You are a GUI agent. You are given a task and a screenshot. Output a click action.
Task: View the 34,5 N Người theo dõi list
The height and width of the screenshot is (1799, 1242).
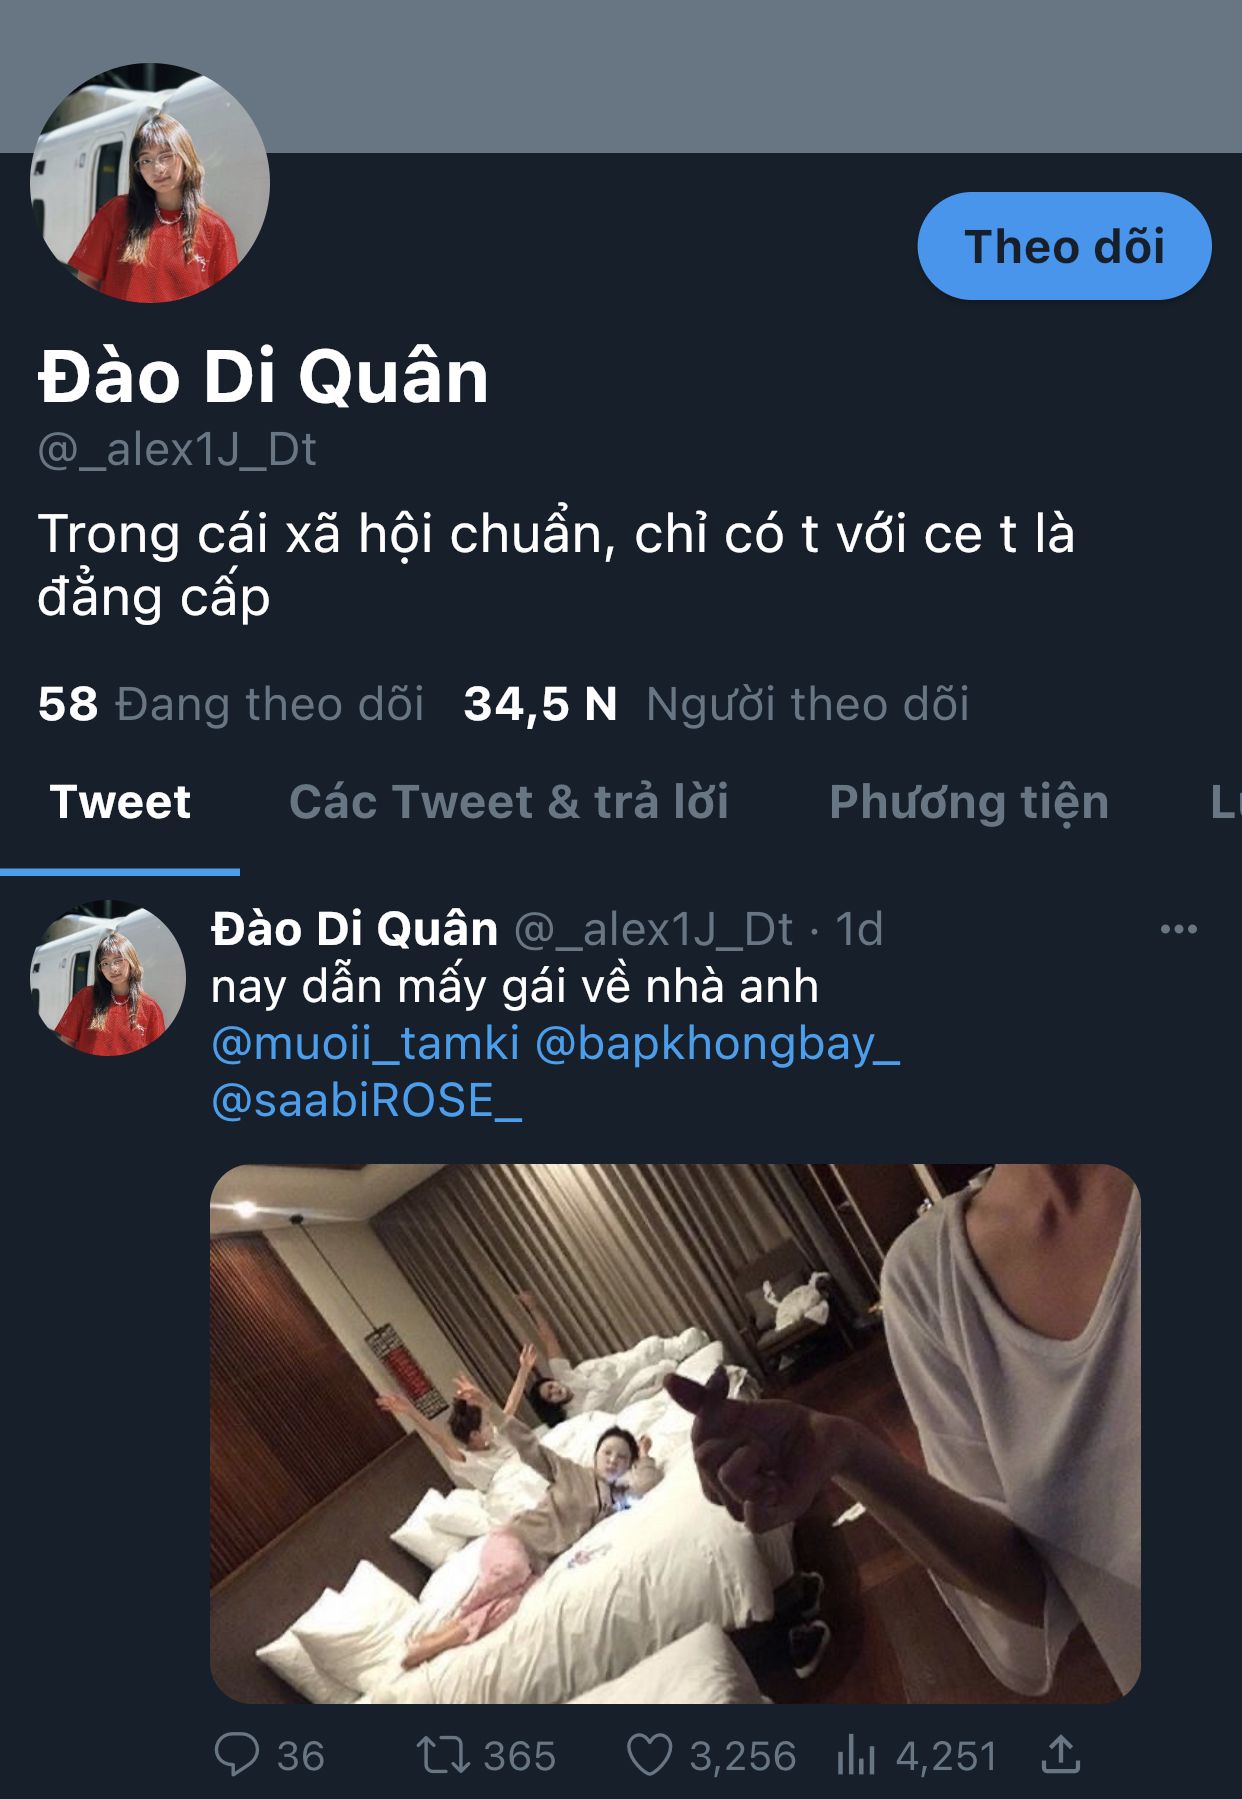716,704
